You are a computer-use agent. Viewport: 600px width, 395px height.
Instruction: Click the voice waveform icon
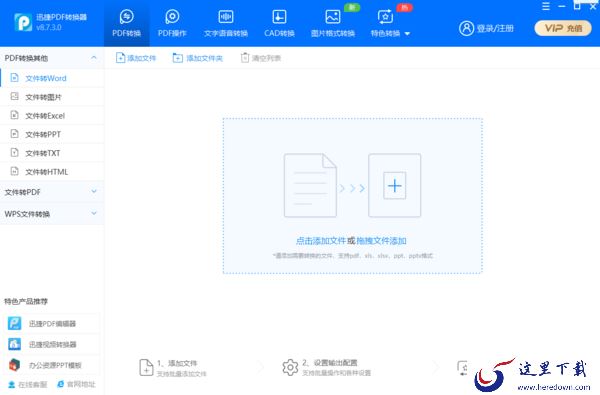point(226,17)
